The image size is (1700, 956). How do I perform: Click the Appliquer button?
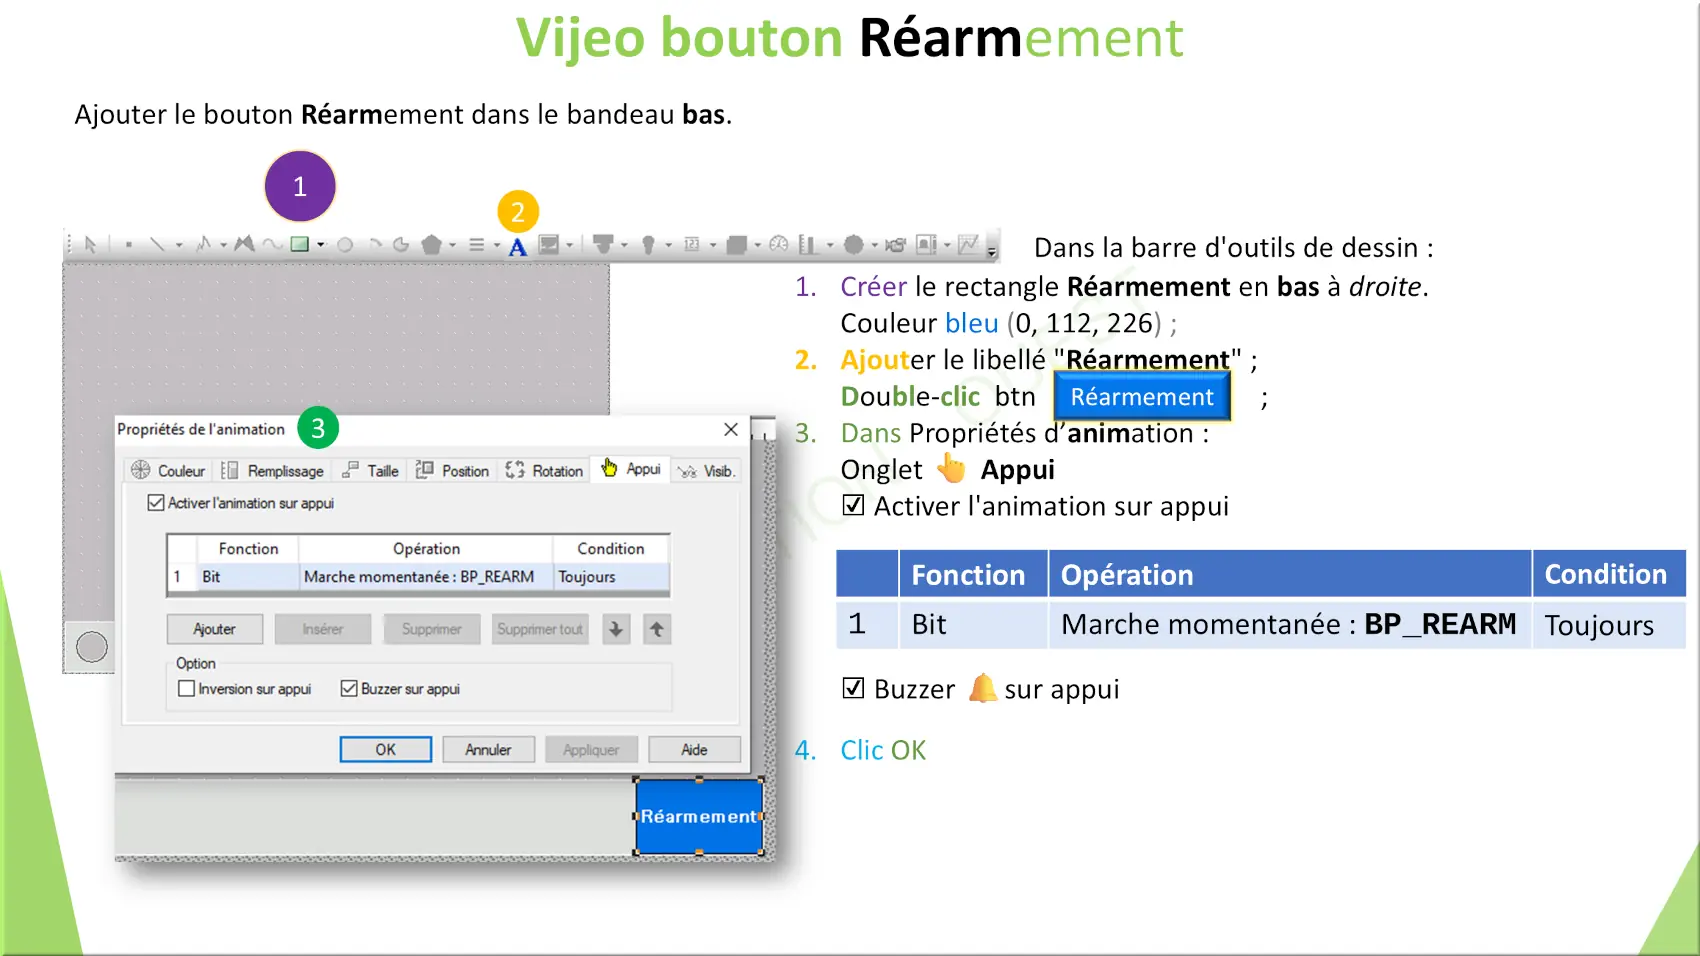pyautogui.click(x=591, y=749)
